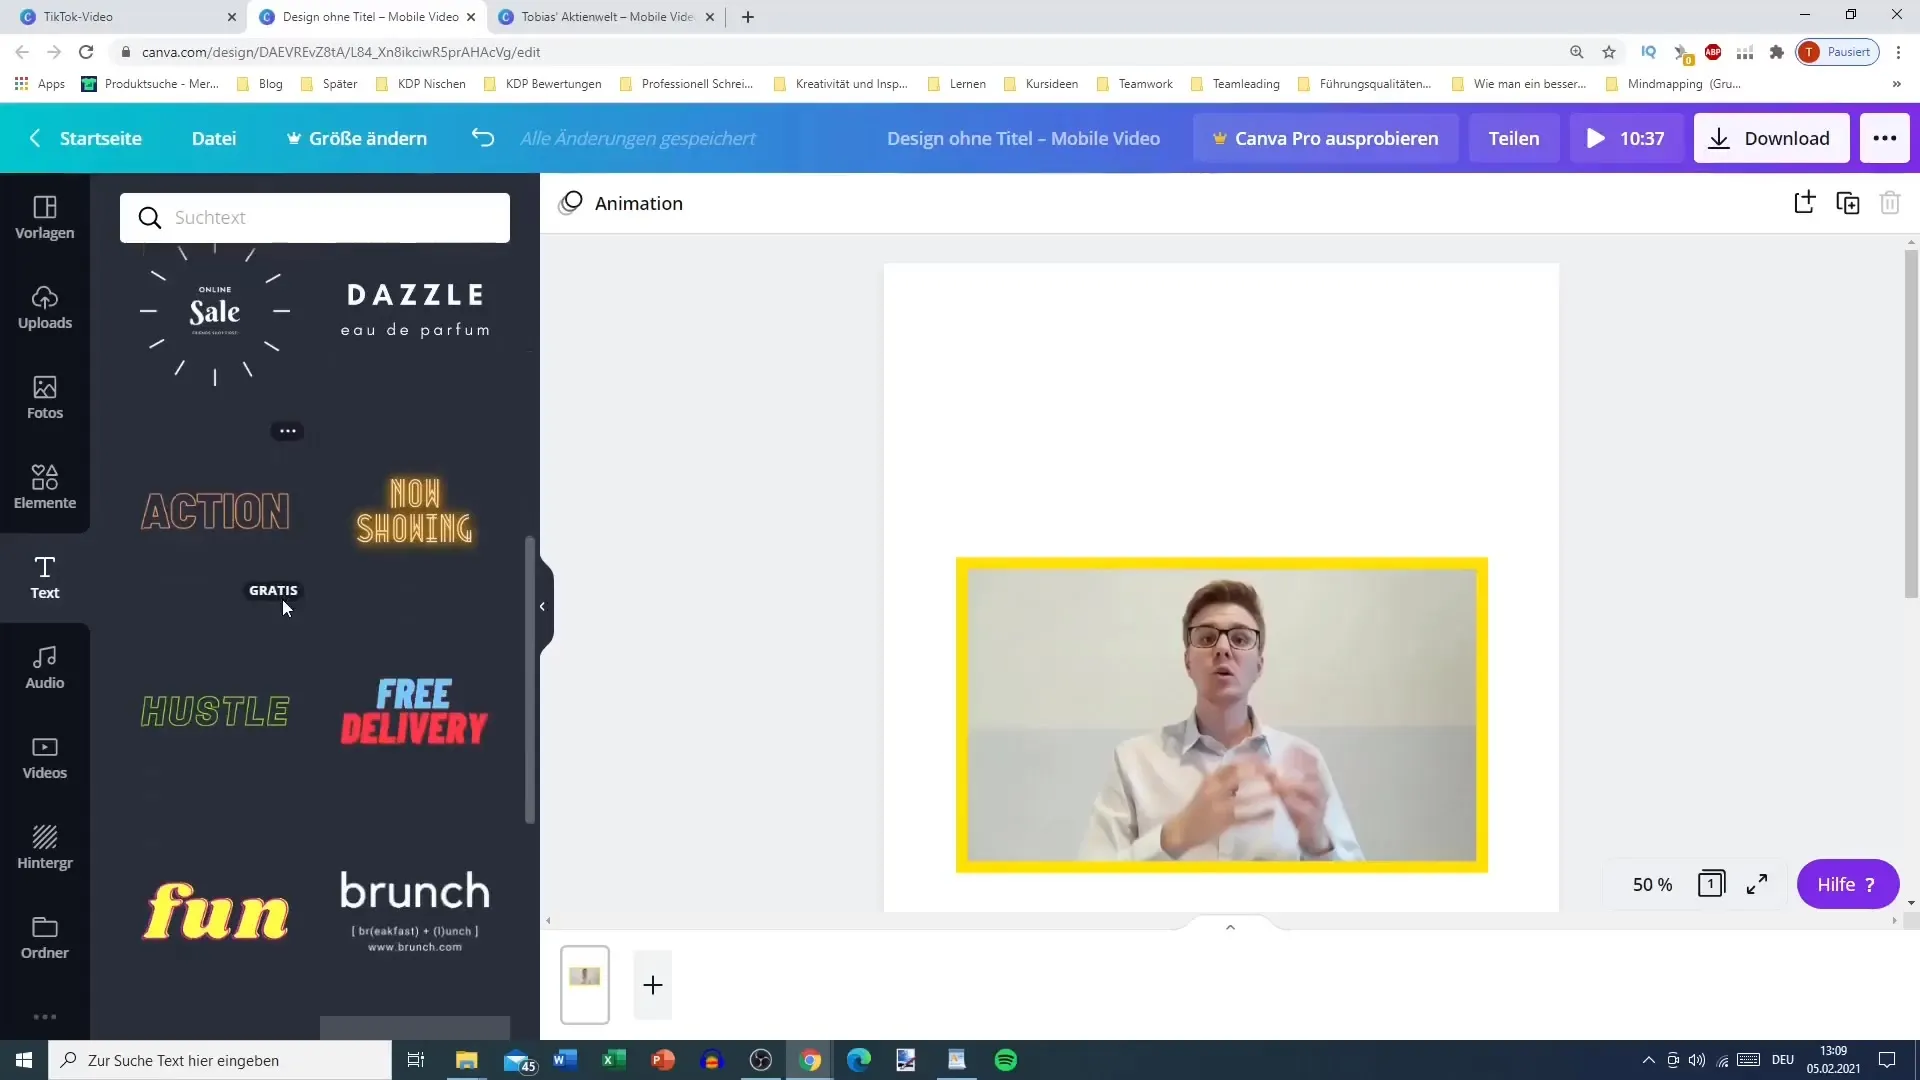Click the Suchtext search field

[x=315, y=217]
